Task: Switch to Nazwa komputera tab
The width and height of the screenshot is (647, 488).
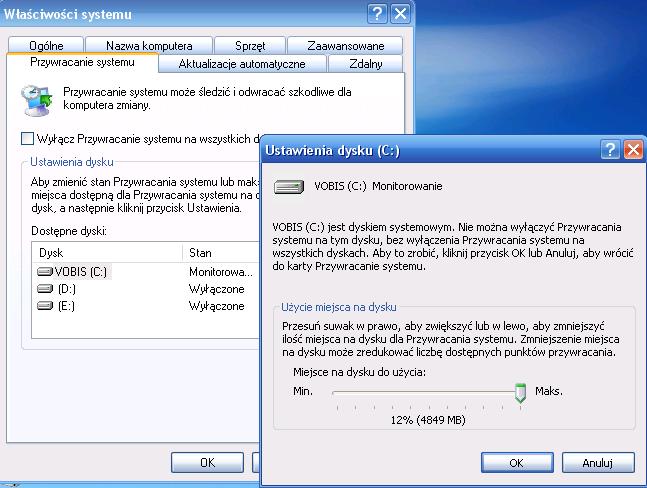Action: [x=149, y=45]
